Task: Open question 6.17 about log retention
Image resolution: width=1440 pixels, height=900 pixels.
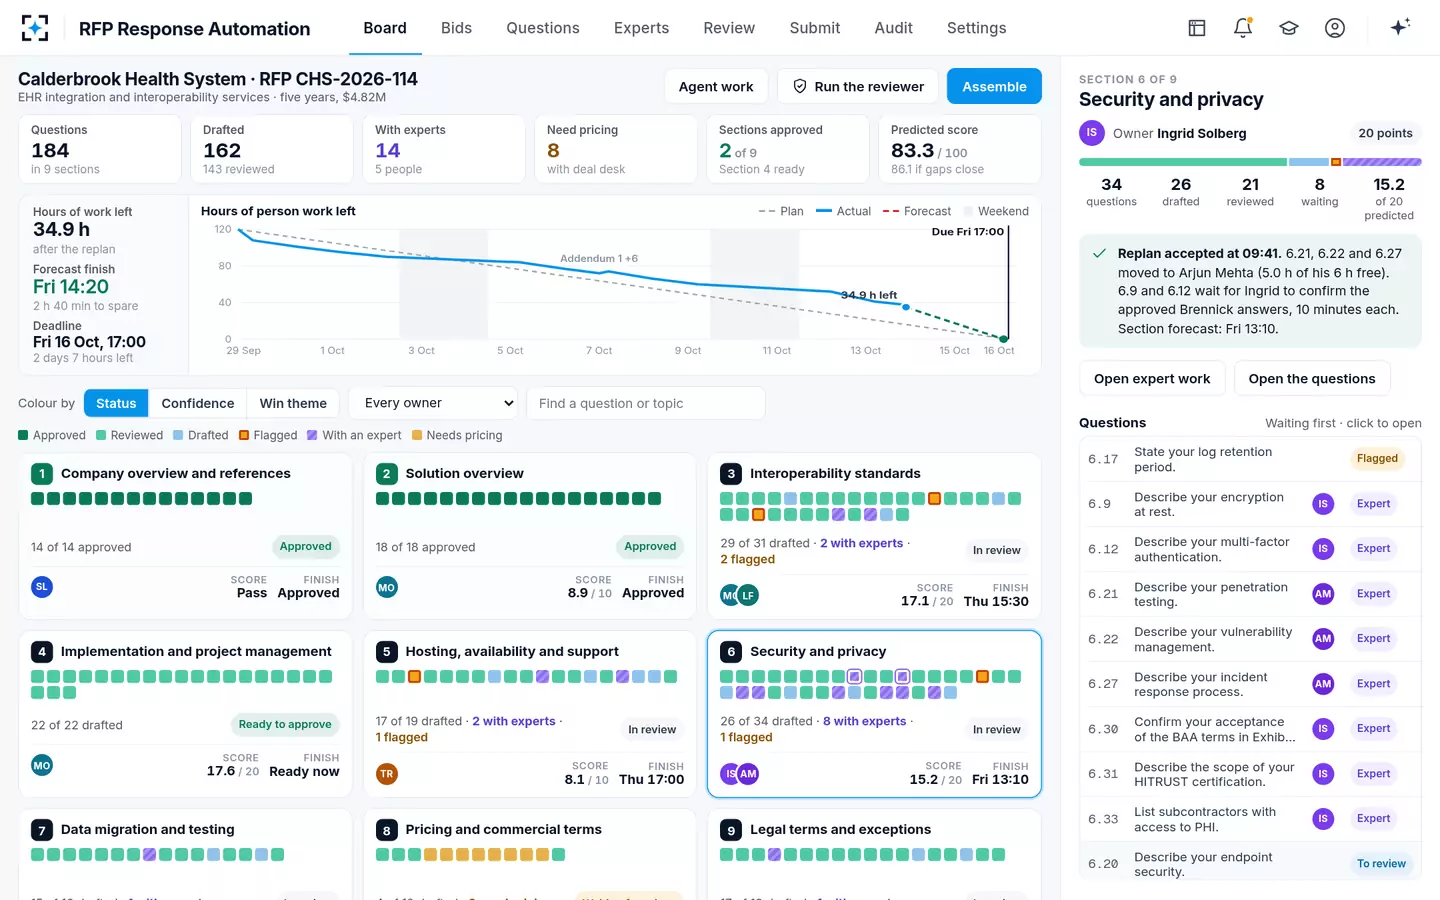Action: coord(1250,459)
